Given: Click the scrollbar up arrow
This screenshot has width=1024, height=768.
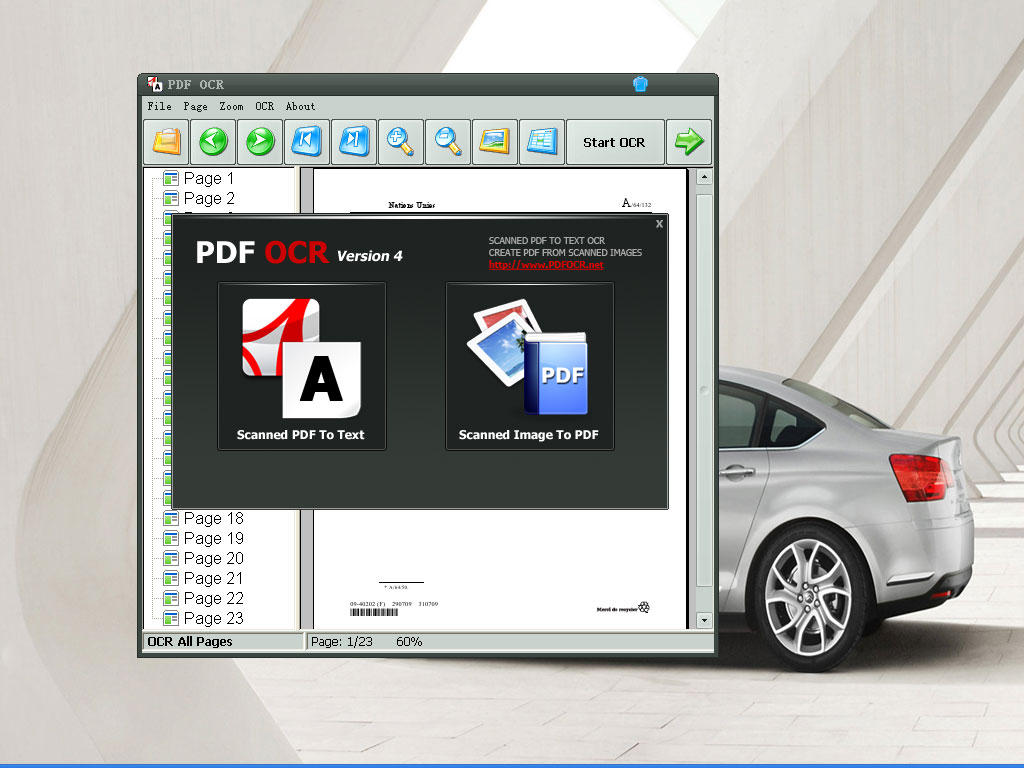Looking at the screenshot, I should coord(704,177).
